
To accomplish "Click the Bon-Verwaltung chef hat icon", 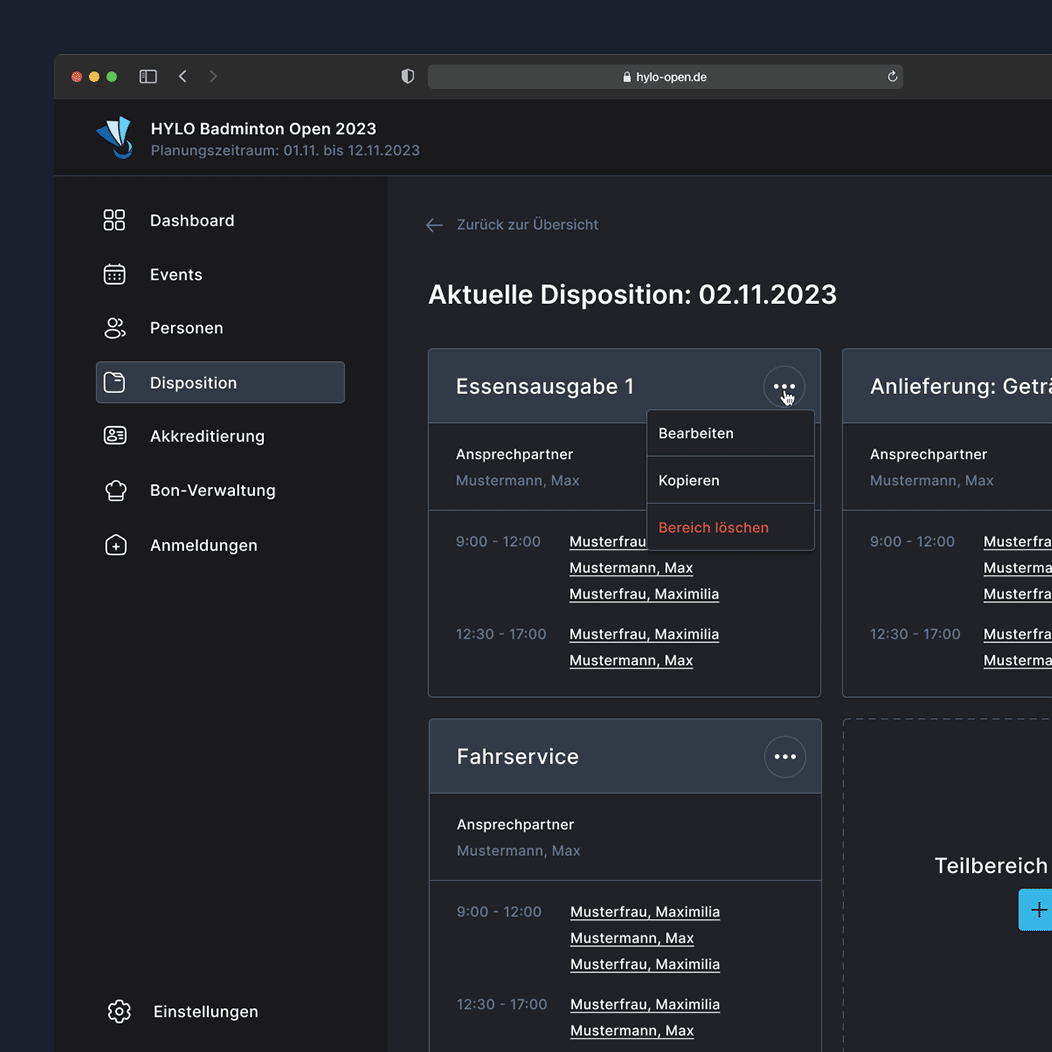I will pos(116,490).
